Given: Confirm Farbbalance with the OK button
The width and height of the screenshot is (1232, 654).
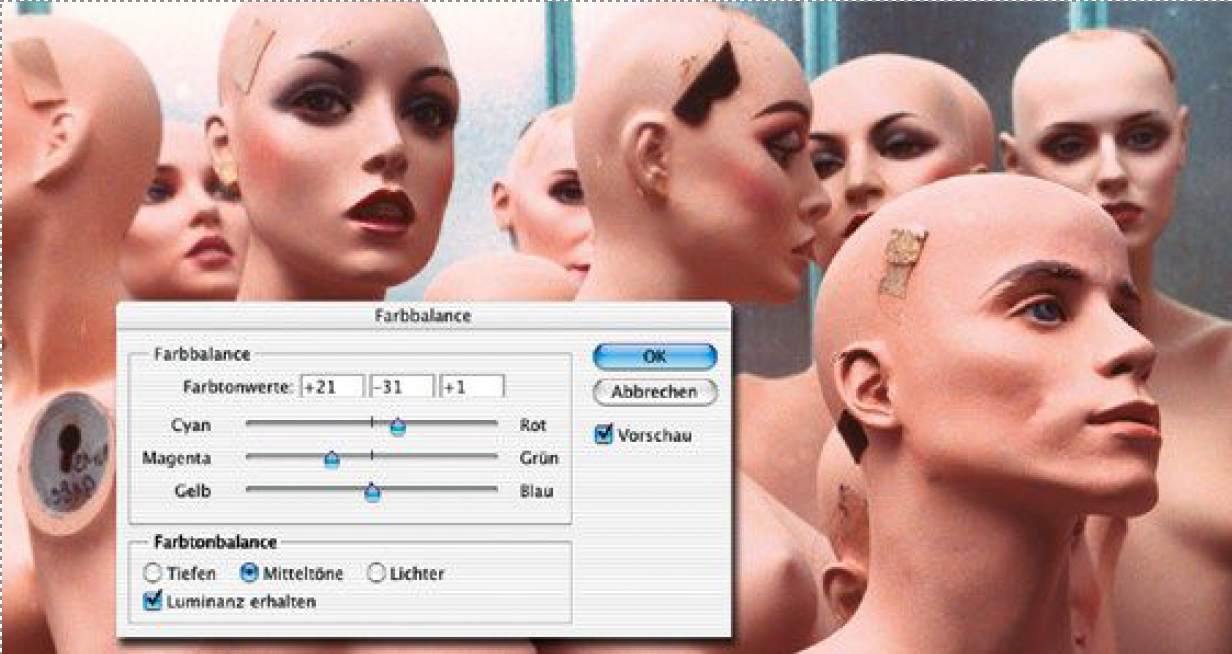Looking at the screenshot, I should click(655, 357).
